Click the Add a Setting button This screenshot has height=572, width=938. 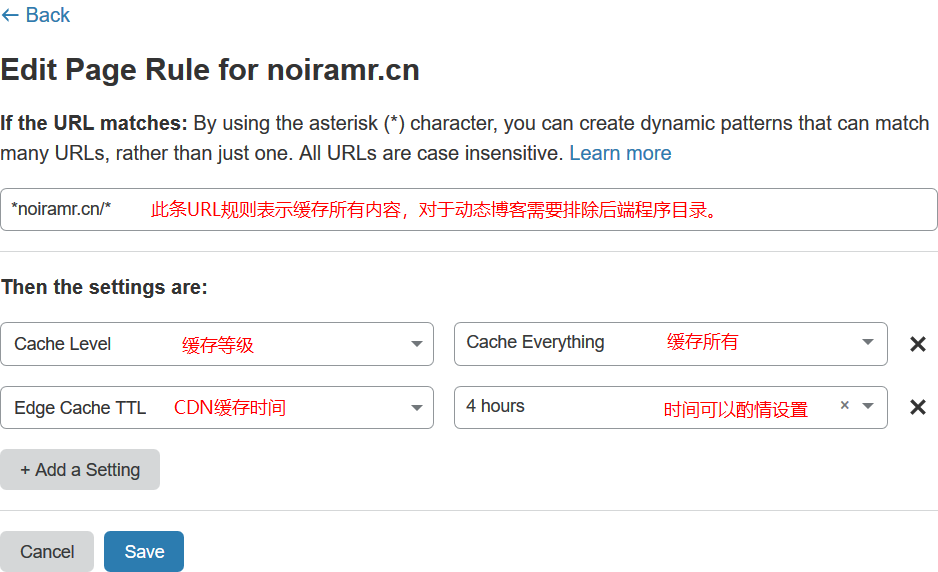(x=80, y=470)
